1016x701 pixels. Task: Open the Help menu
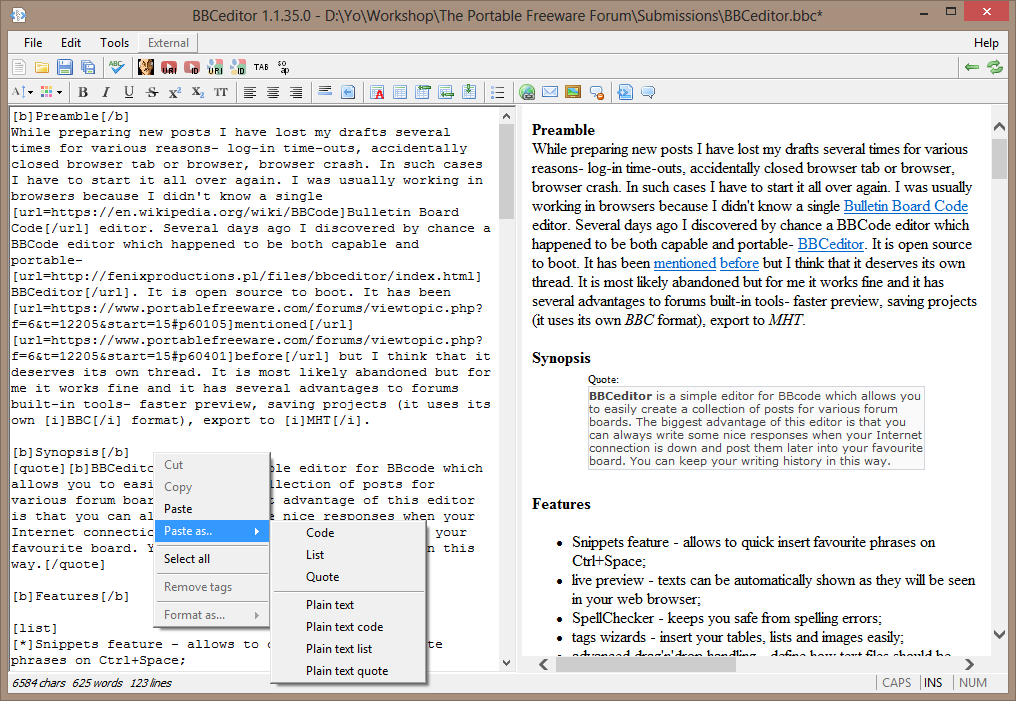[x=986, y=43]
